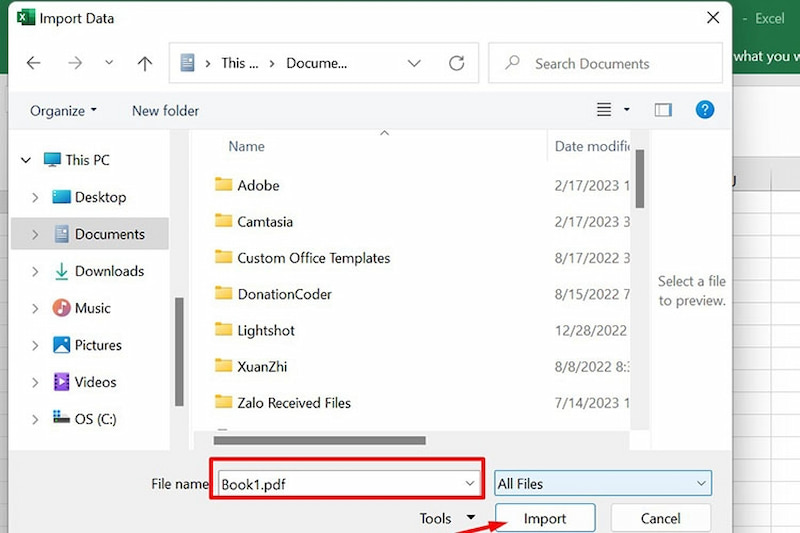Expand the Desktop tree node
Viewport: 800px width, 533px height.
[x=35, y=197]
